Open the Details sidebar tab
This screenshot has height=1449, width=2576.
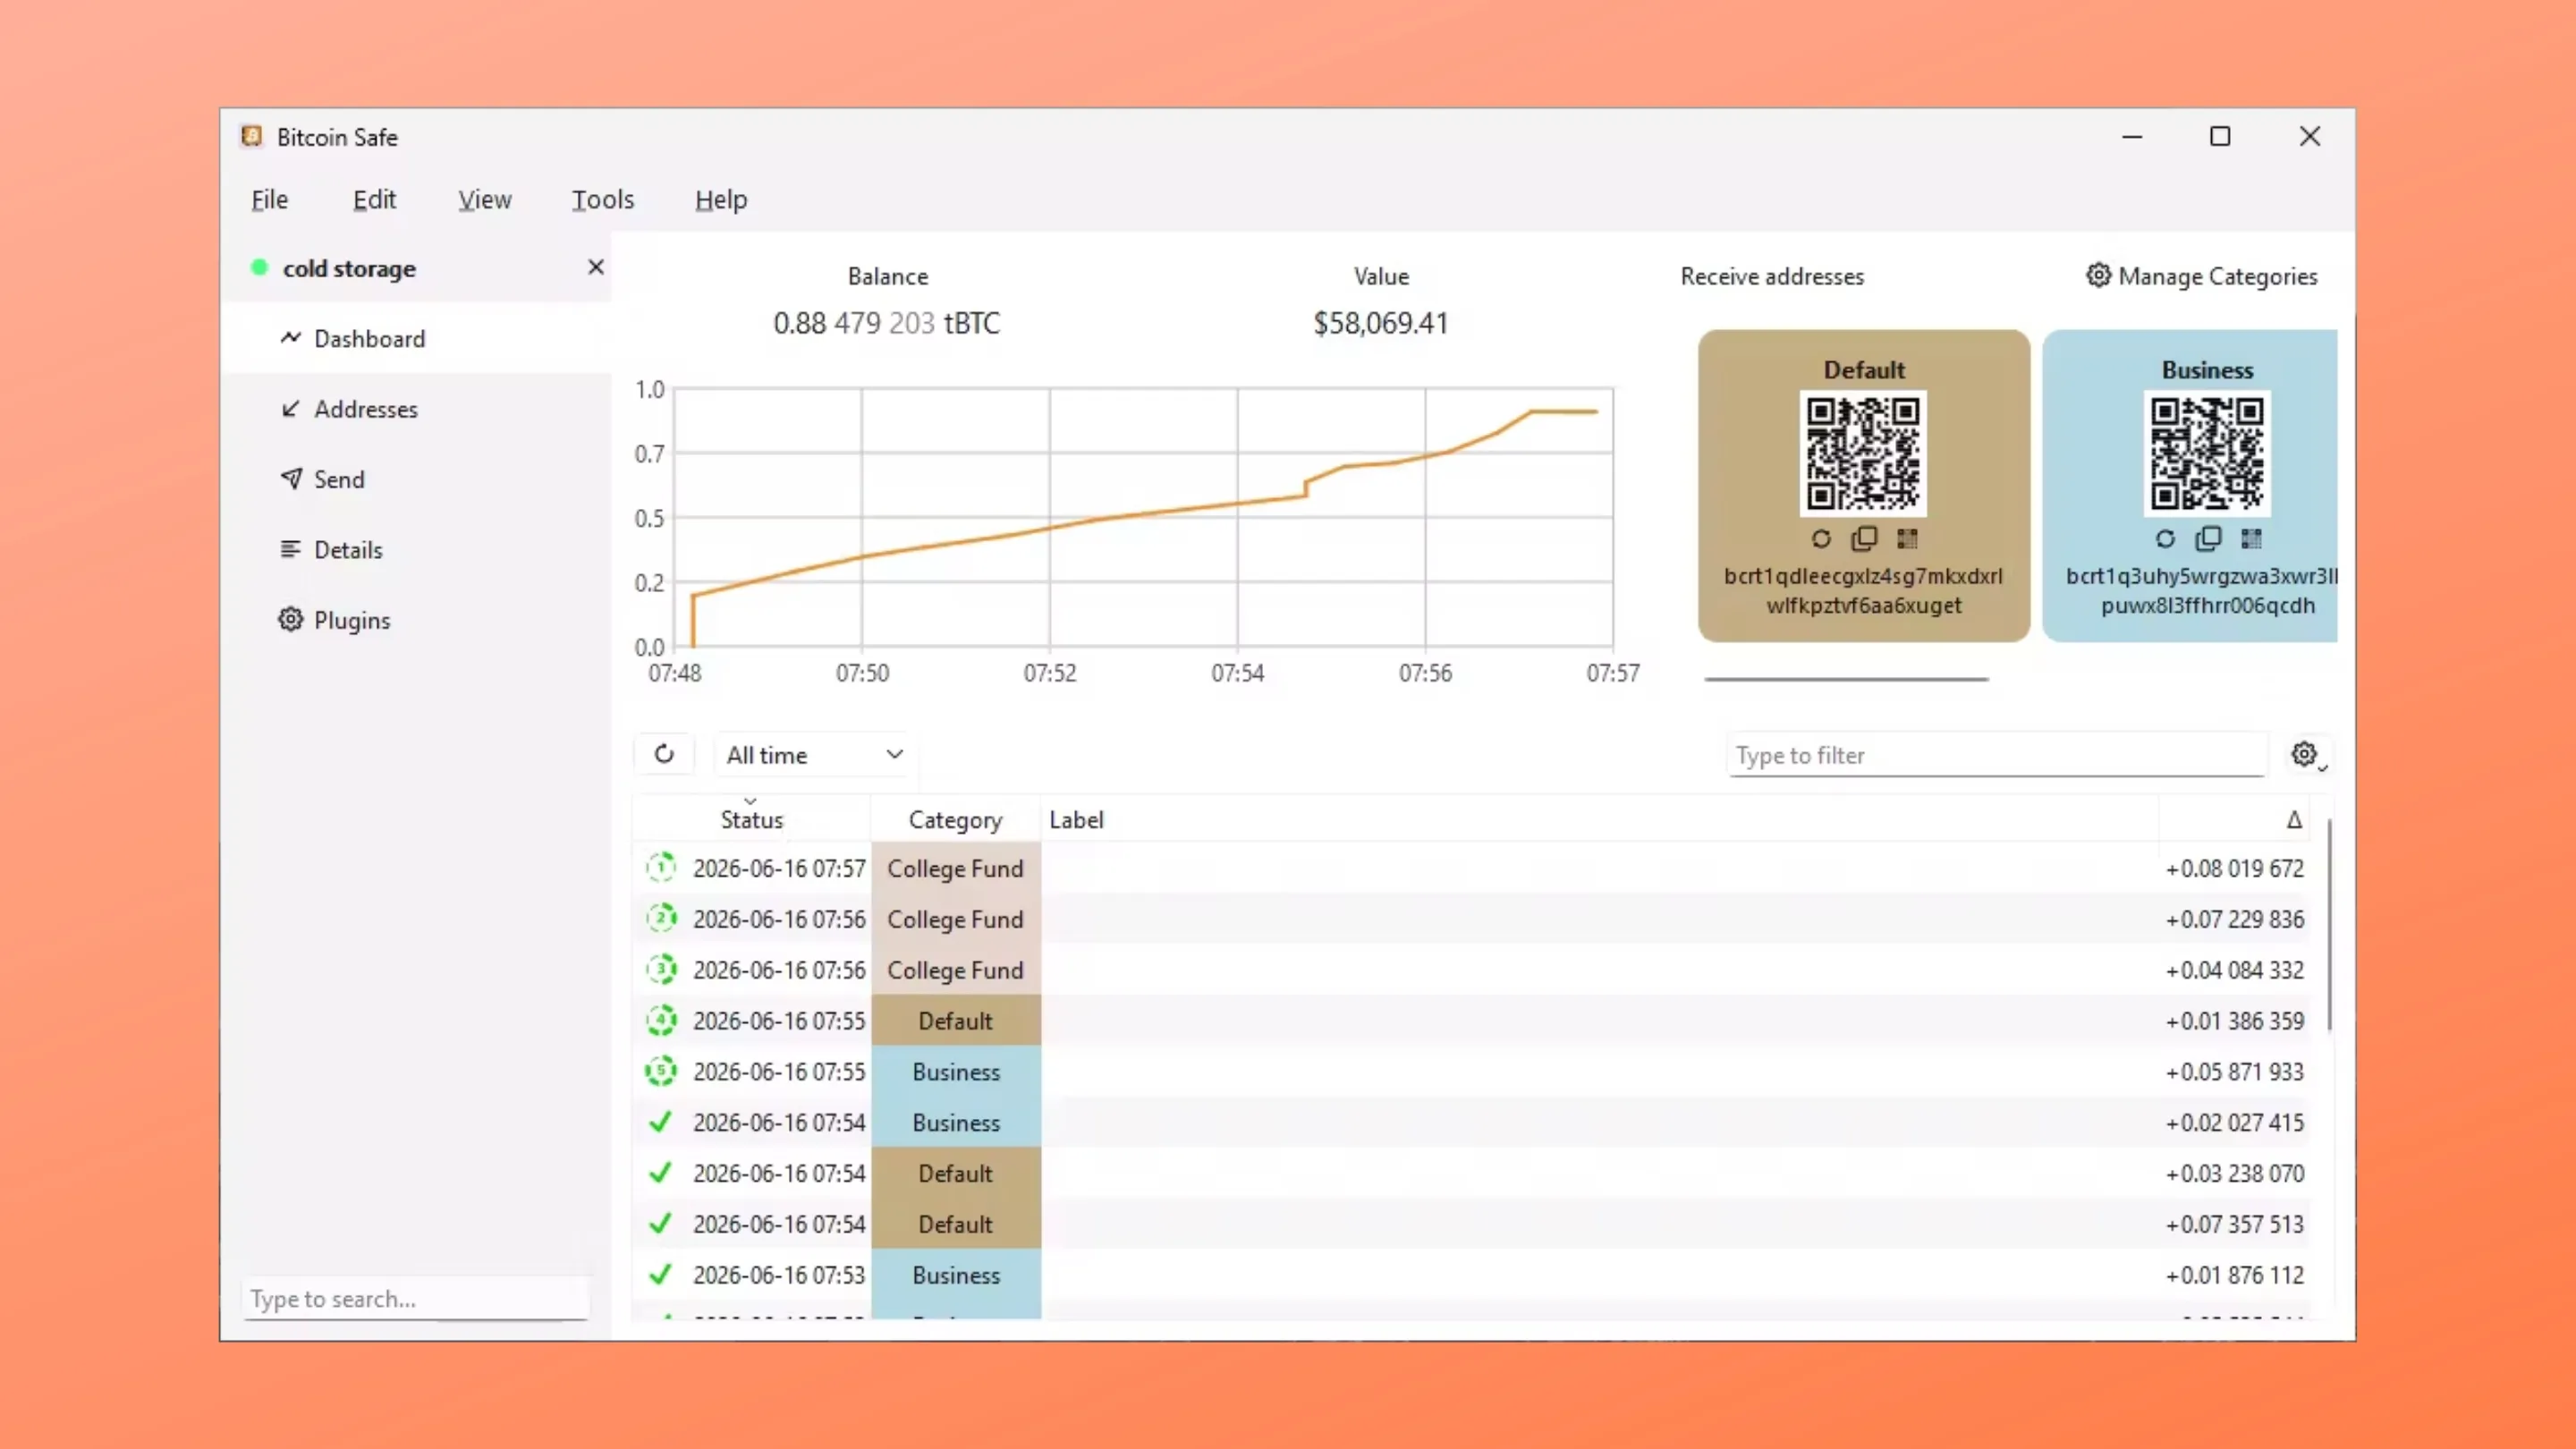pos(417,550)
